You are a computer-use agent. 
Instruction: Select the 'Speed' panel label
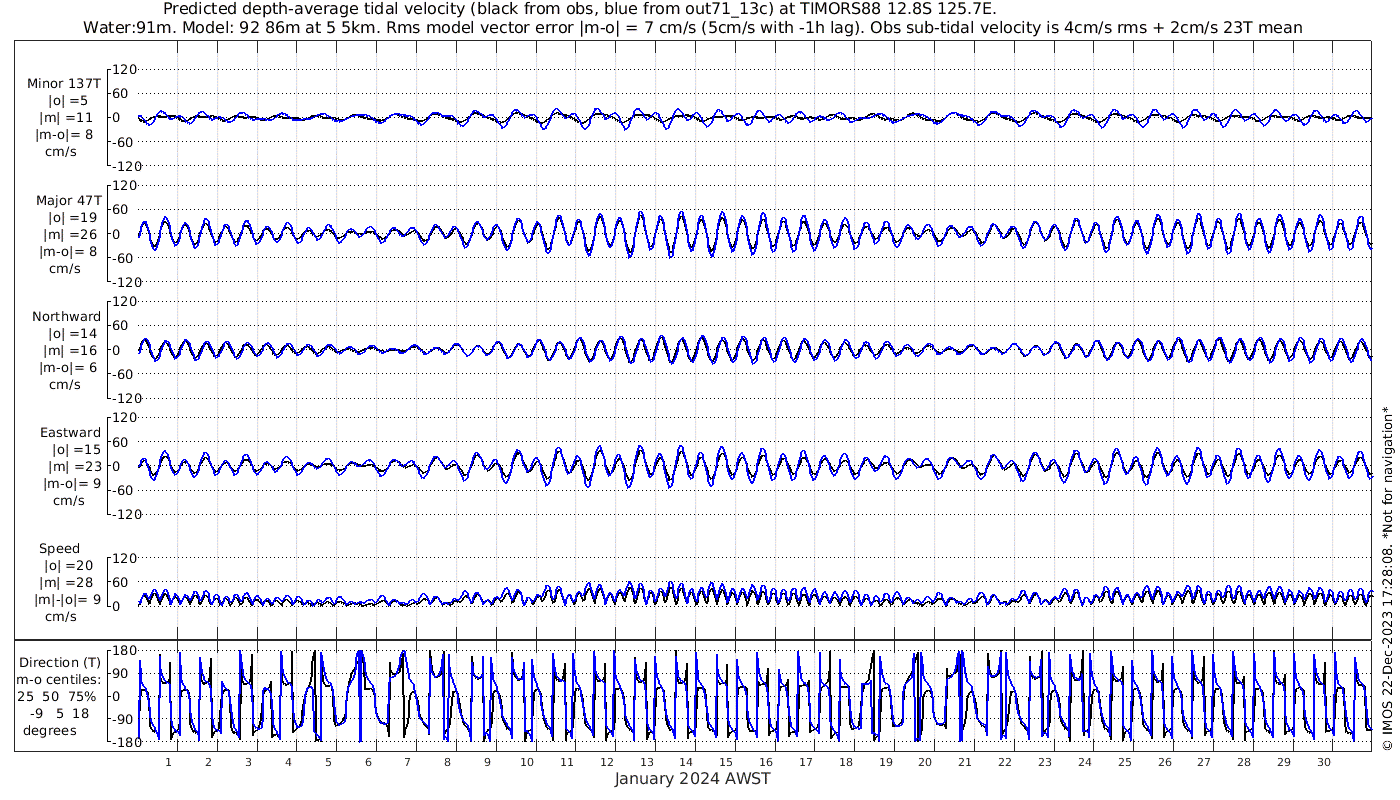pos(59,549)
